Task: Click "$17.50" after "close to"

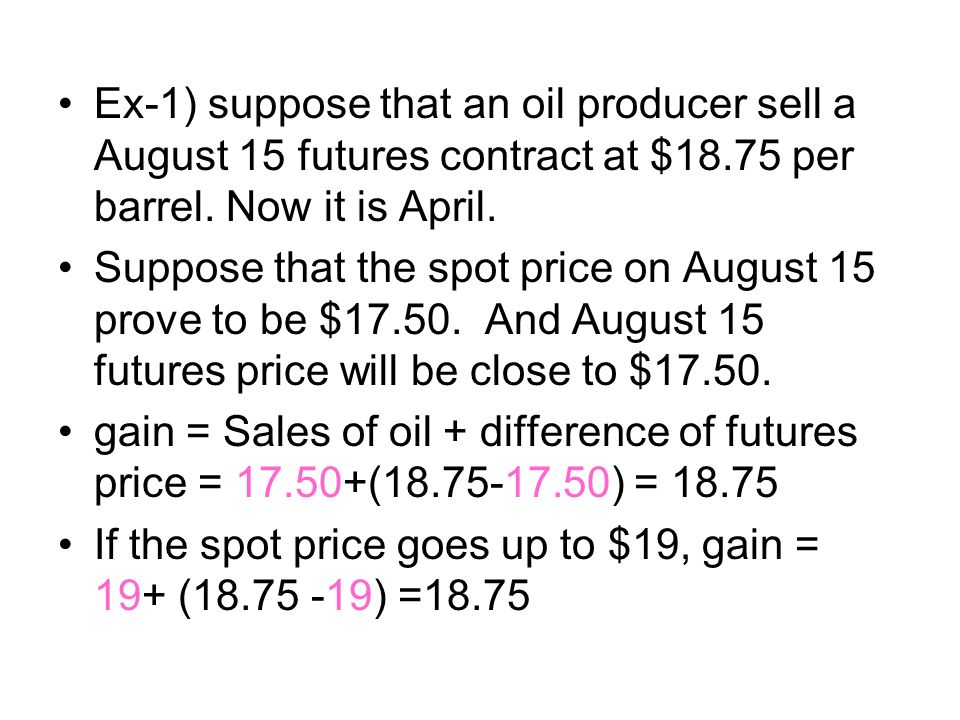Action: 694,370
